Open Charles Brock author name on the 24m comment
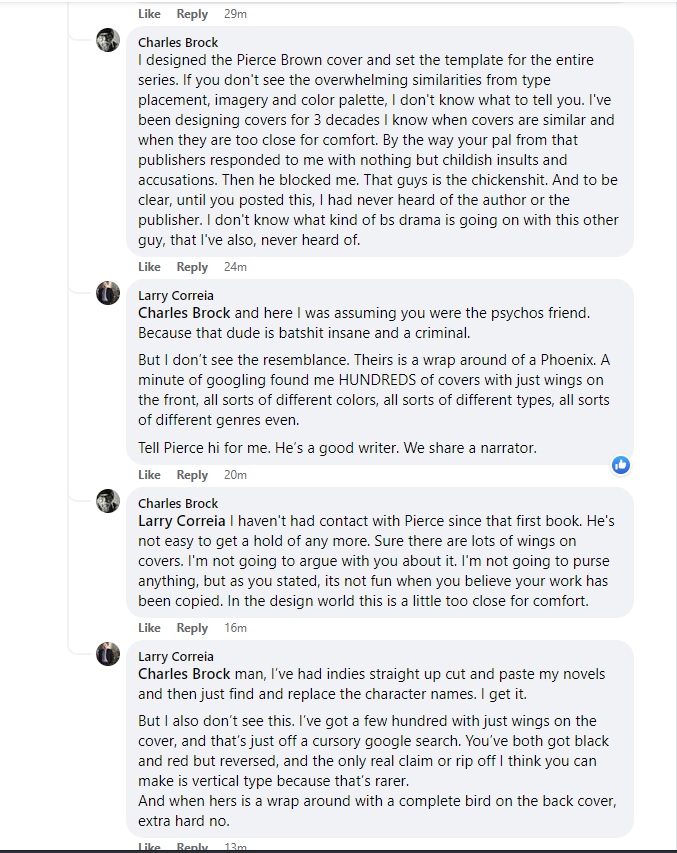This screenshot has height=853, width=677. pyautogui.click(x=178, y=43)
